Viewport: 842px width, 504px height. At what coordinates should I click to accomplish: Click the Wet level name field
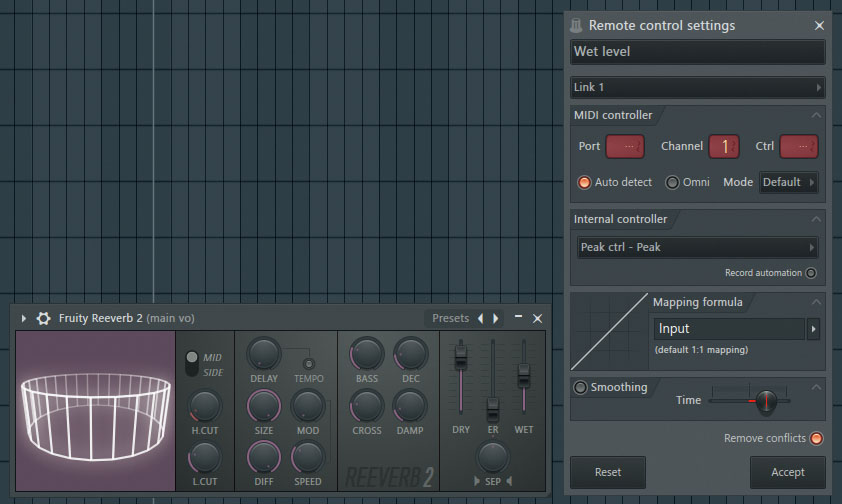(x=698, y=52)
